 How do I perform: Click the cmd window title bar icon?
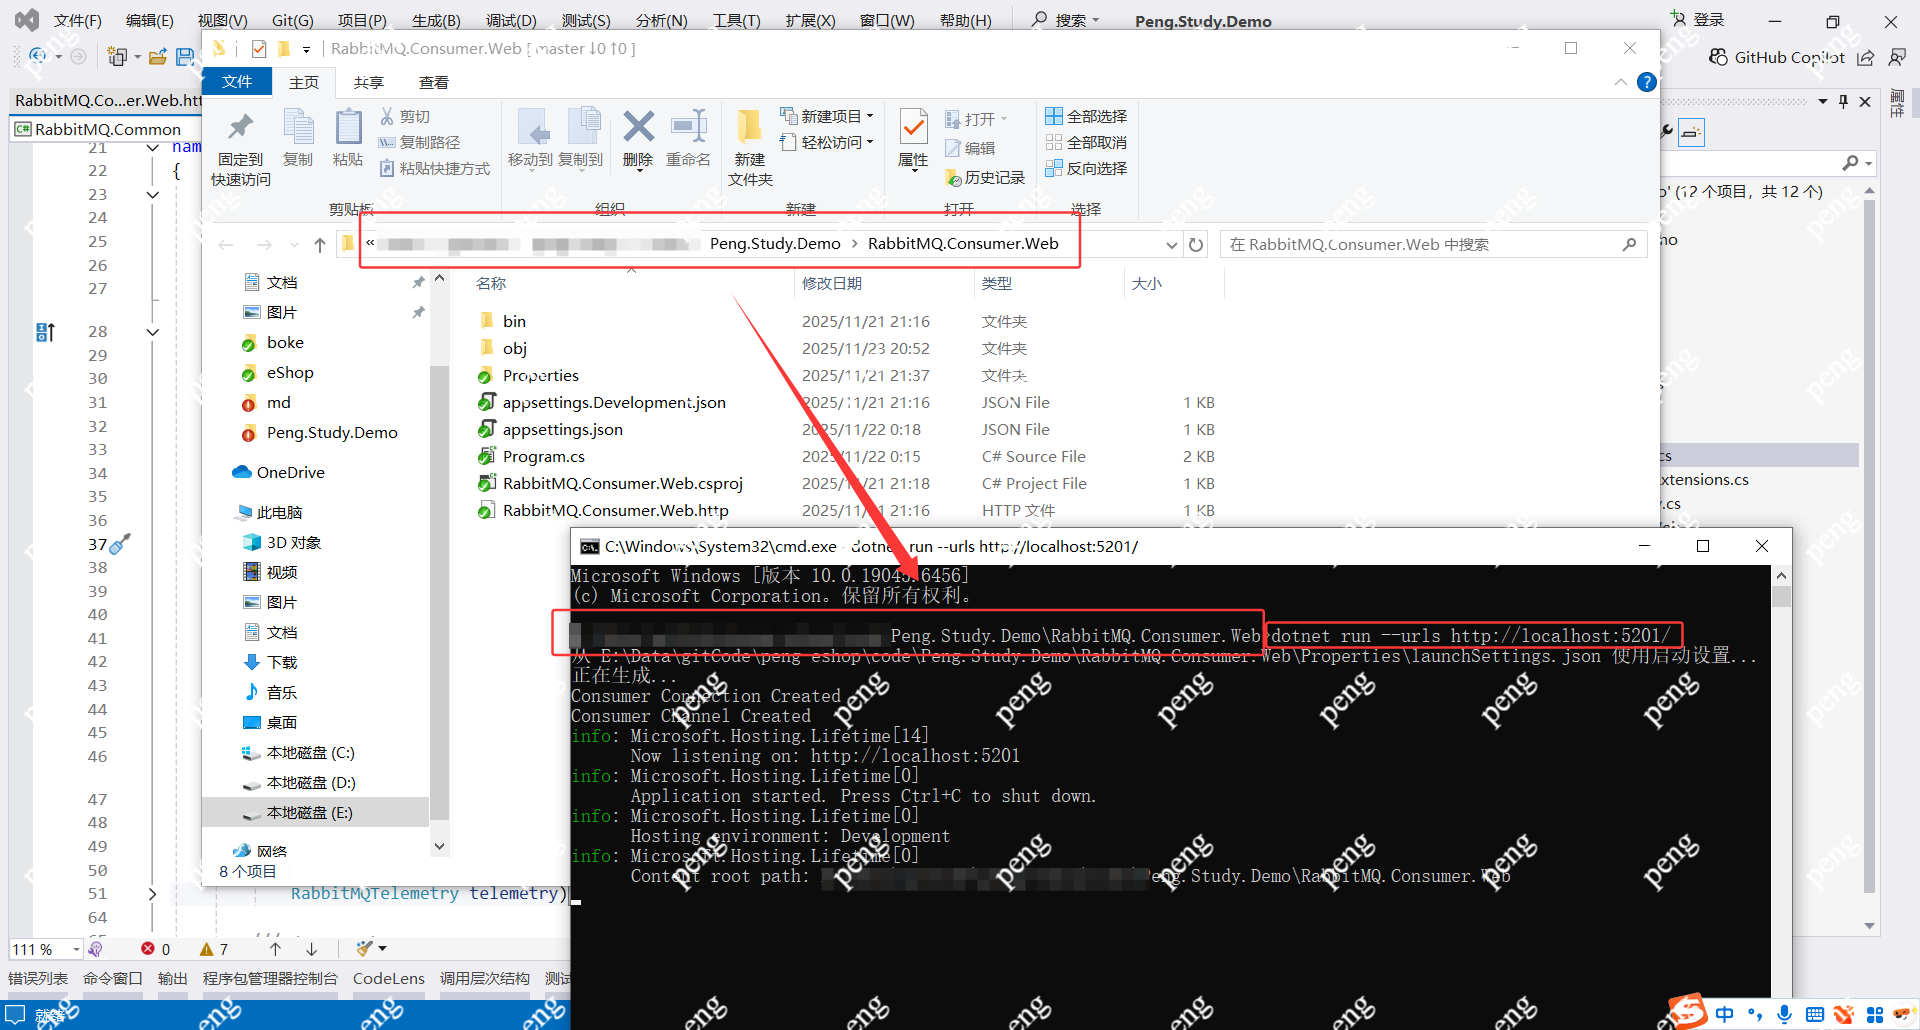(590, 546)
